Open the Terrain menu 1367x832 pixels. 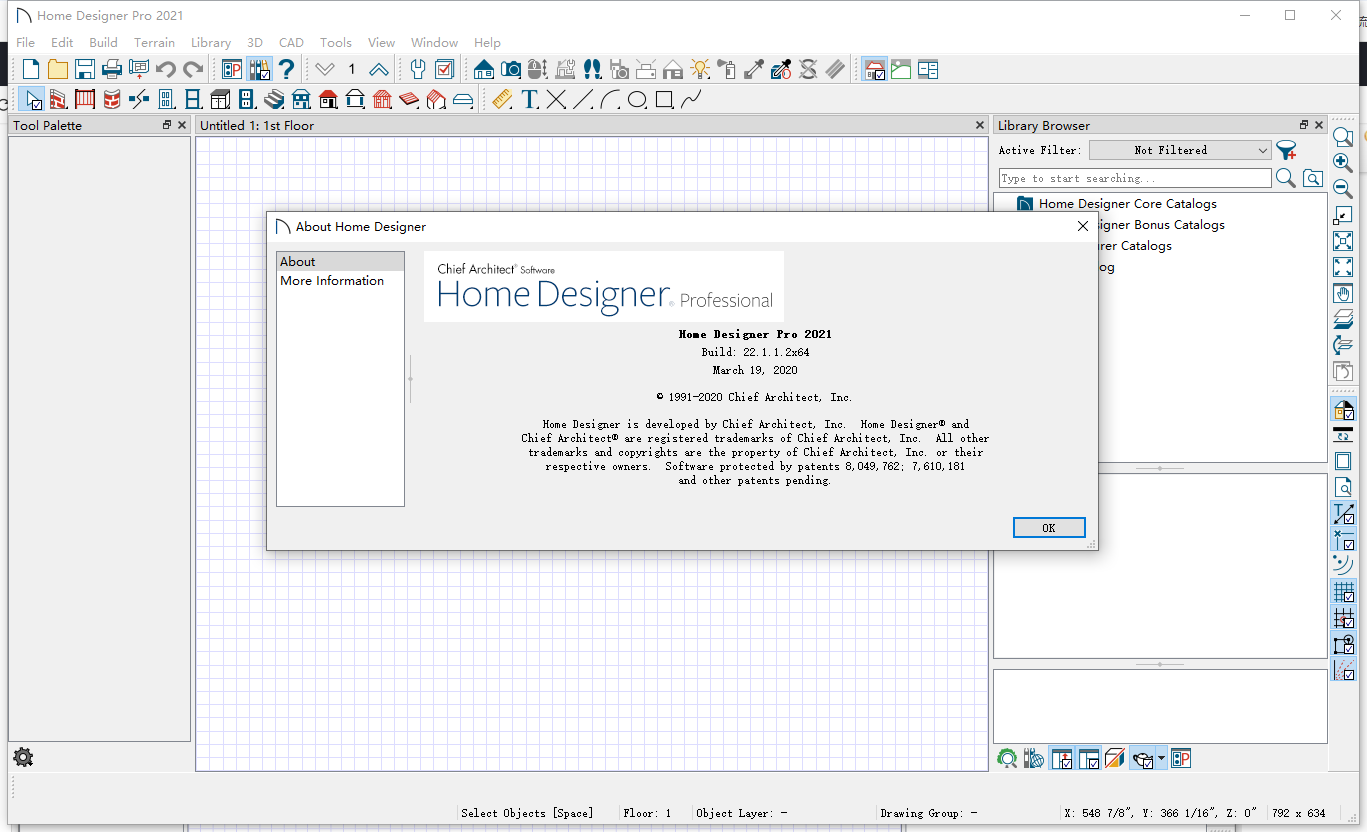154,43
